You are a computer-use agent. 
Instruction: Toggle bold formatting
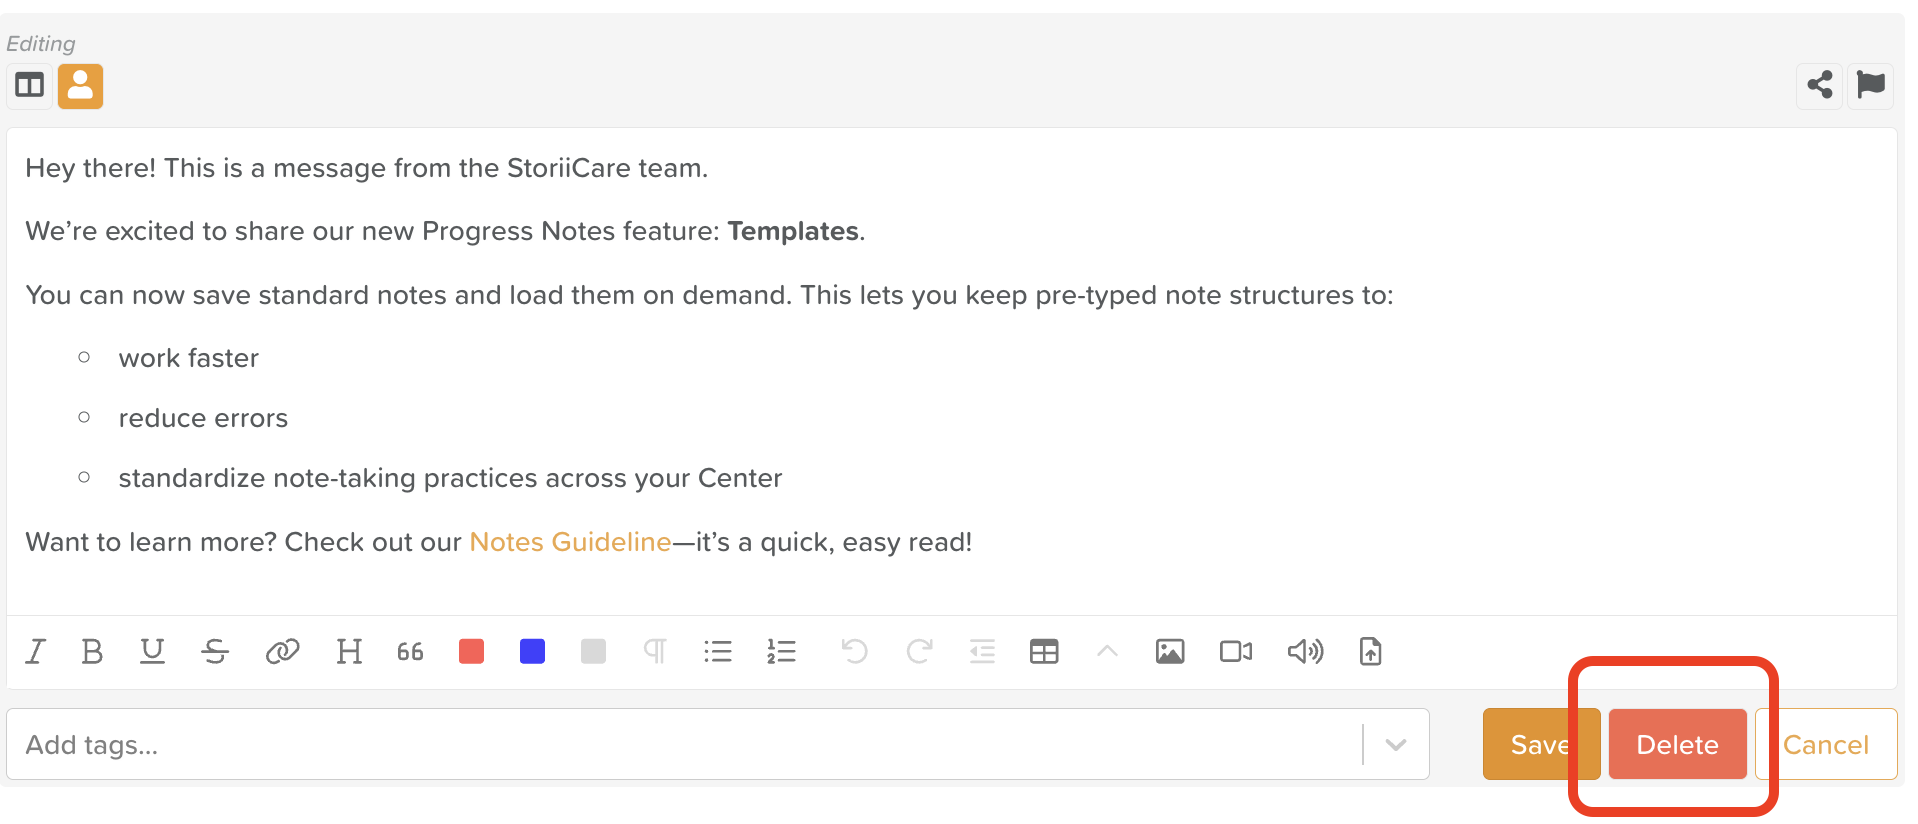92,652
